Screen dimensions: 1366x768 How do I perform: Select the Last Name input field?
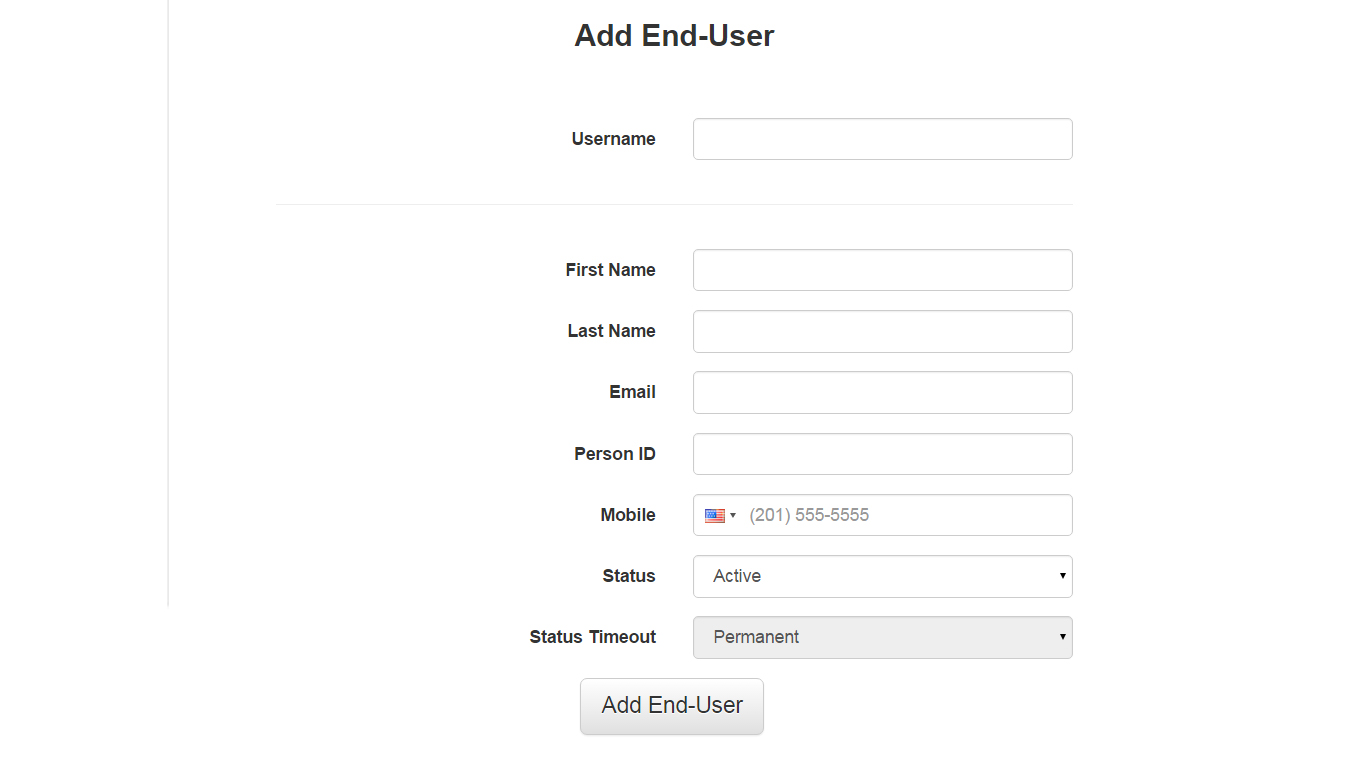pos(882,331)
